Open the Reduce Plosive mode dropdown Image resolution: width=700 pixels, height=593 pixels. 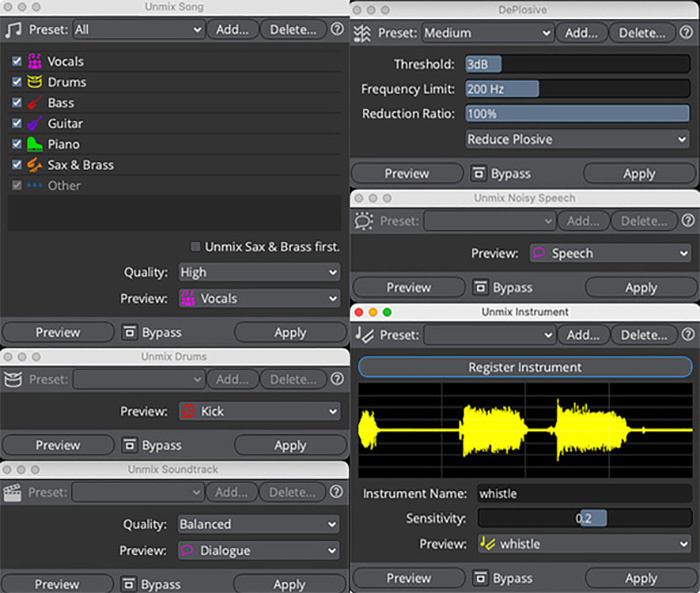577,139
